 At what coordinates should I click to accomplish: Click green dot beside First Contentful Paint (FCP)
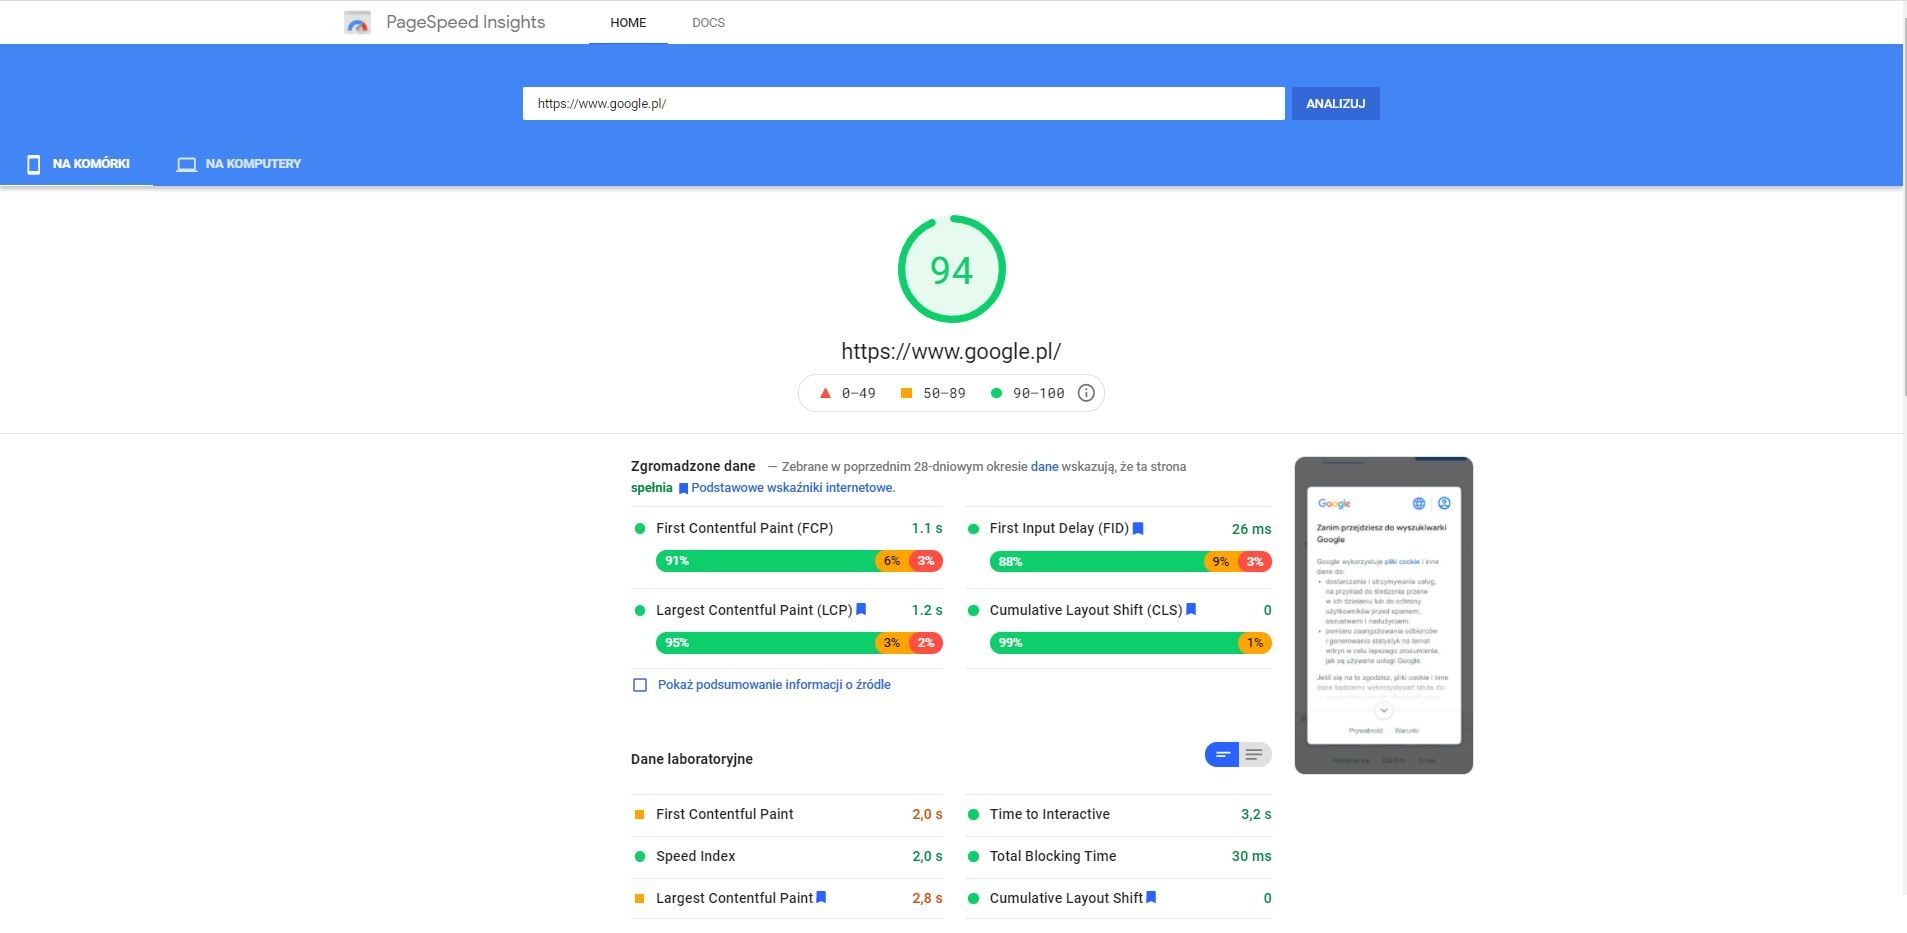(639, 528)
